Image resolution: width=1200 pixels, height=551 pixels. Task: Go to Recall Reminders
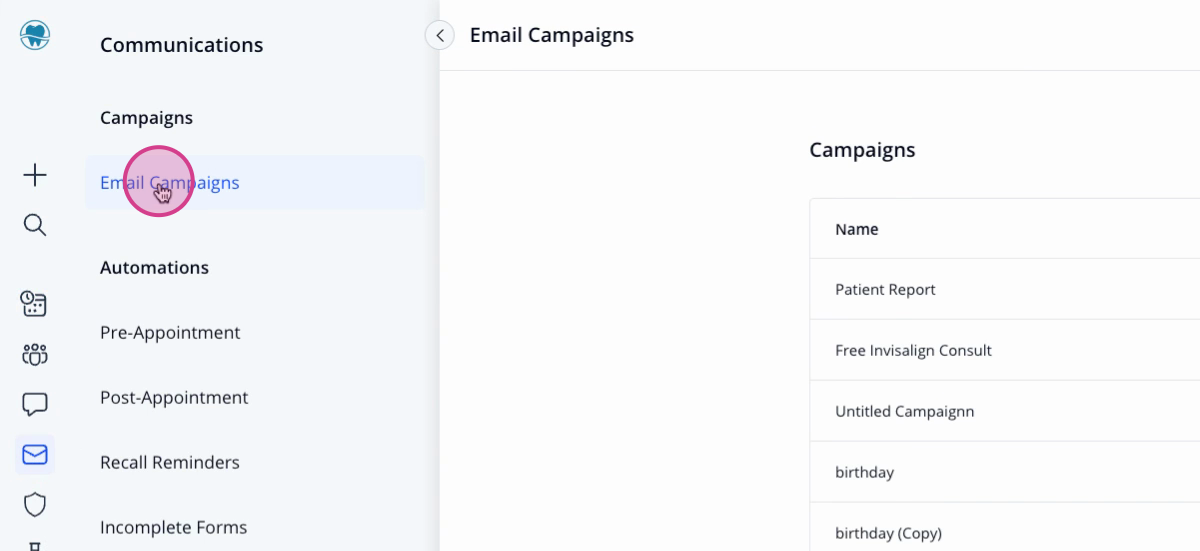click(170, 463)
